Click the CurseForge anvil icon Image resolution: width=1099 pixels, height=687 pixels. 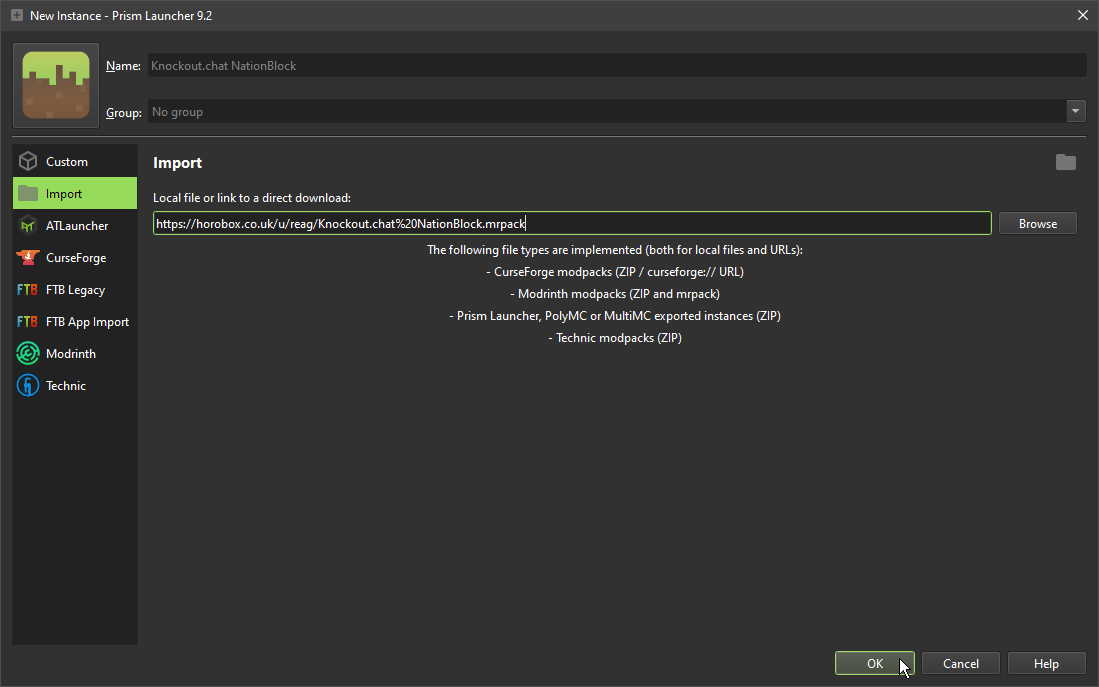(28, 257)
